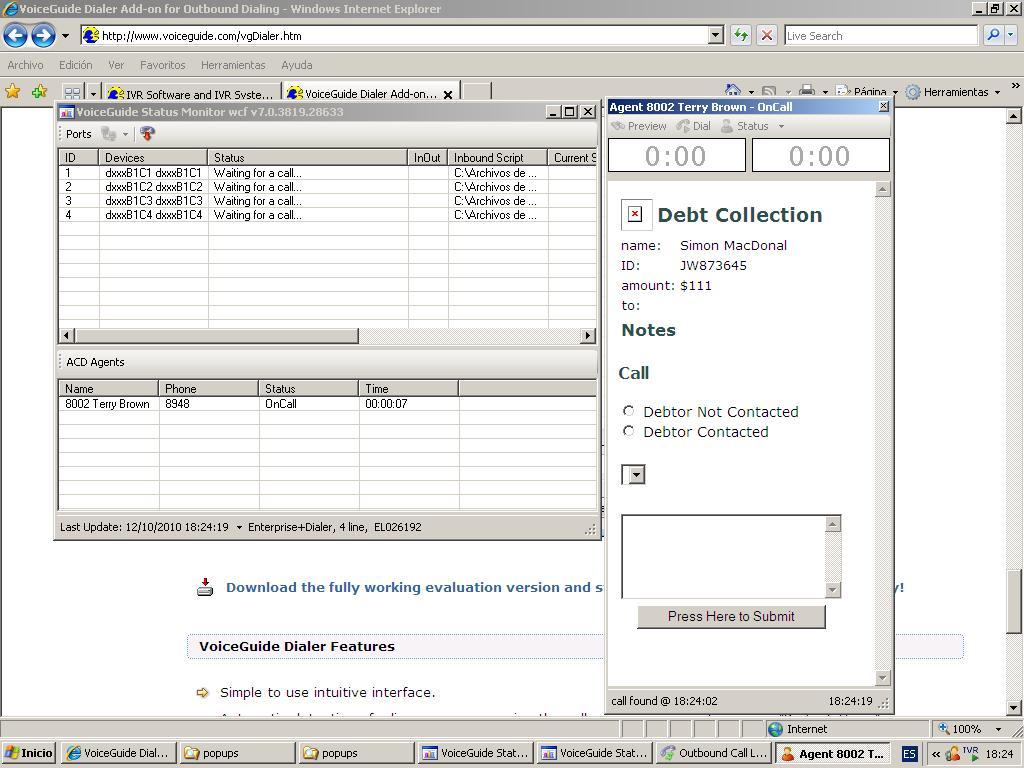Open the recent pages dropdown beside Forward
The image size is (1024, 768).
(65, 36)
